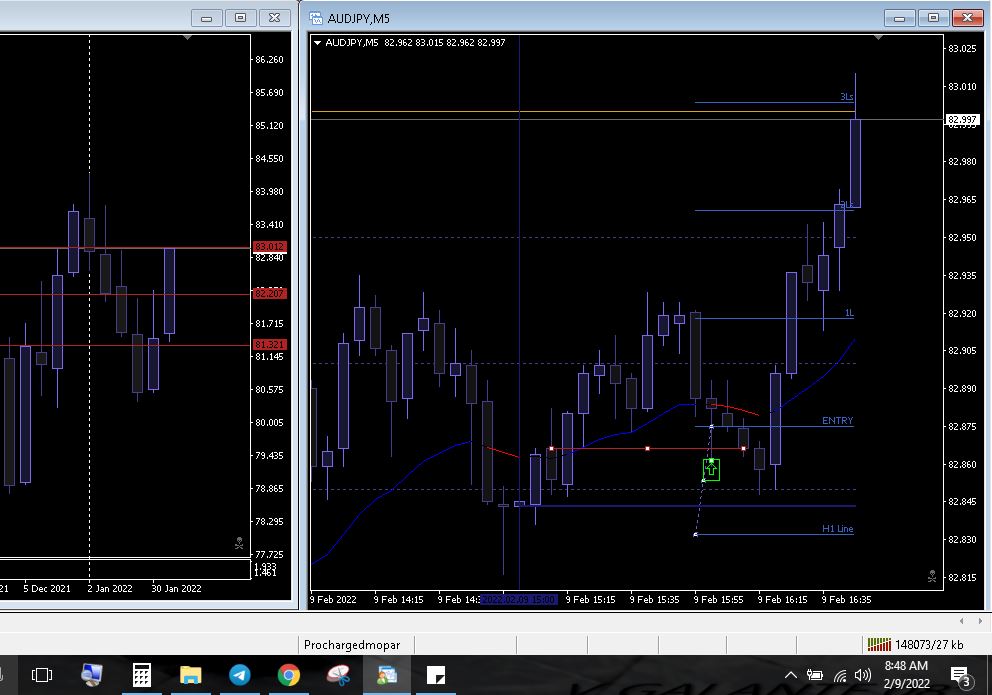
Task: Open File Explorer from the taskbar
Action: (x=190, y=675)
